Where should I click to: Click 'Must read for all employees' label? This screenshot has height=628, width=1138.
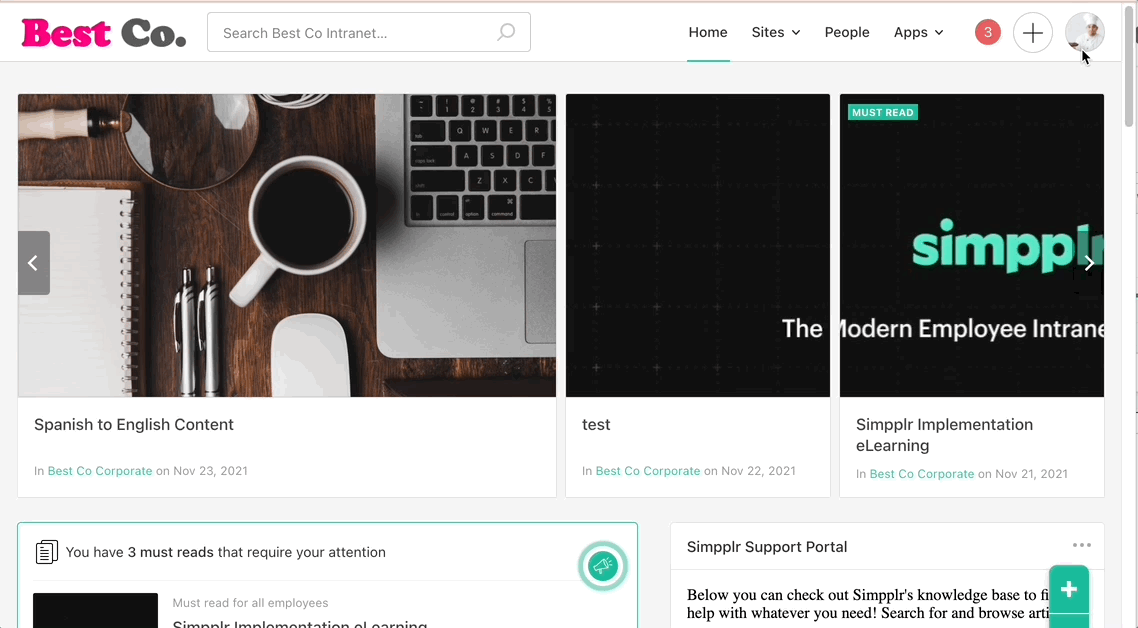click(x=250, y=603)
